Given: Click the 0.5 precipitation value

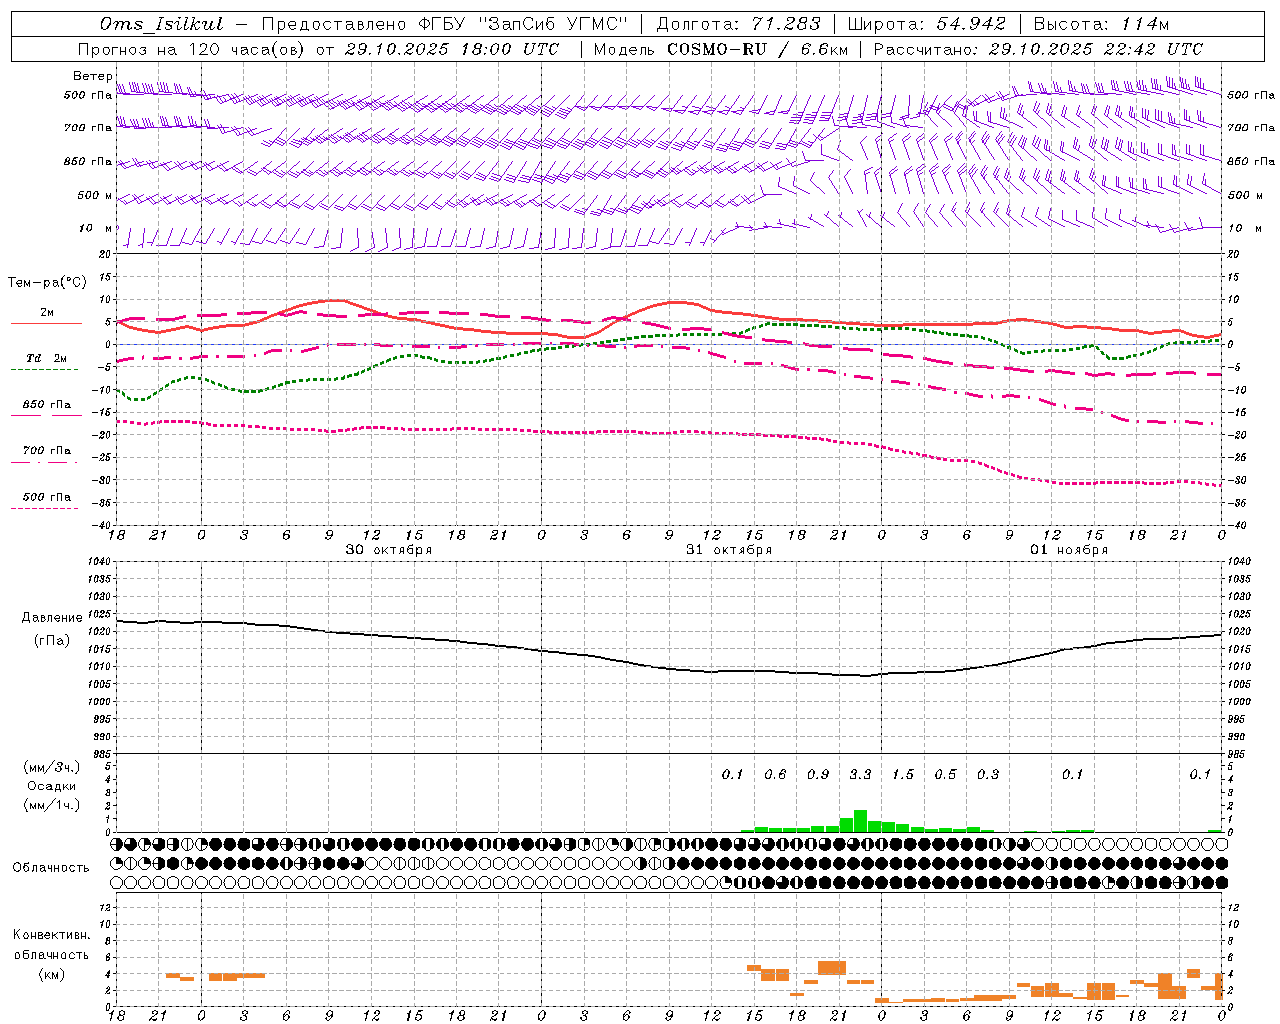Looking at the screenshot, I should (945, 774).
